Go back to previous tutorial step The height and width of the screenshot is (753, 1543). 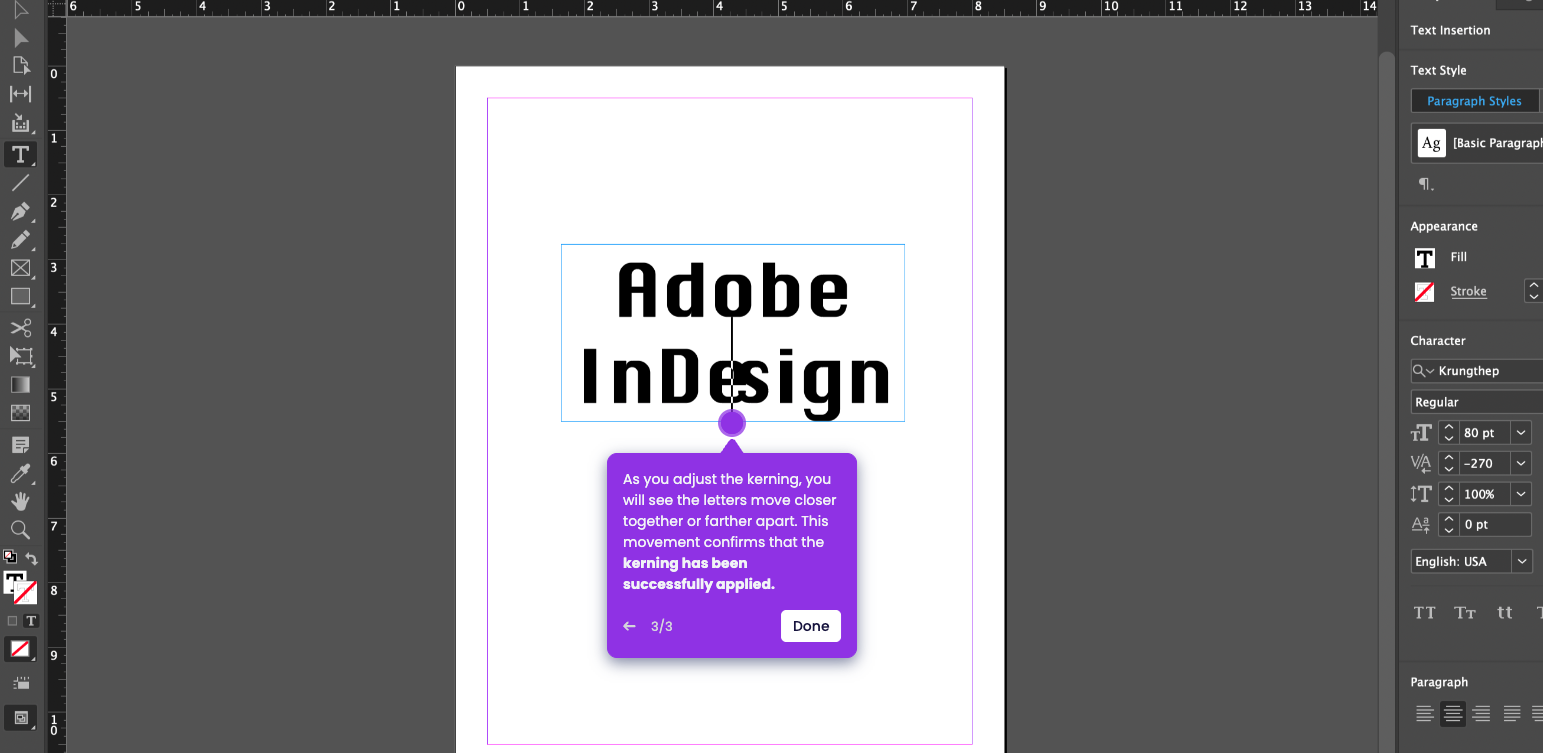(629, 626)
